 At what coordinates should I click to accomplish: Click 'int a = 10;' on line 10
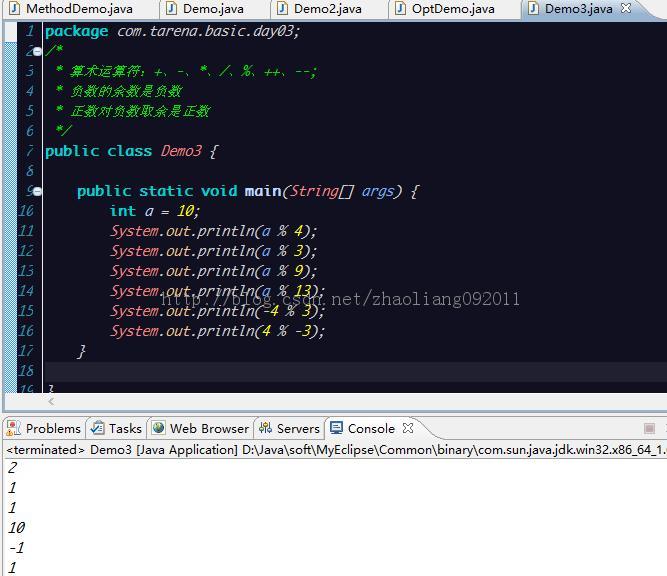[x=154, y=211]
